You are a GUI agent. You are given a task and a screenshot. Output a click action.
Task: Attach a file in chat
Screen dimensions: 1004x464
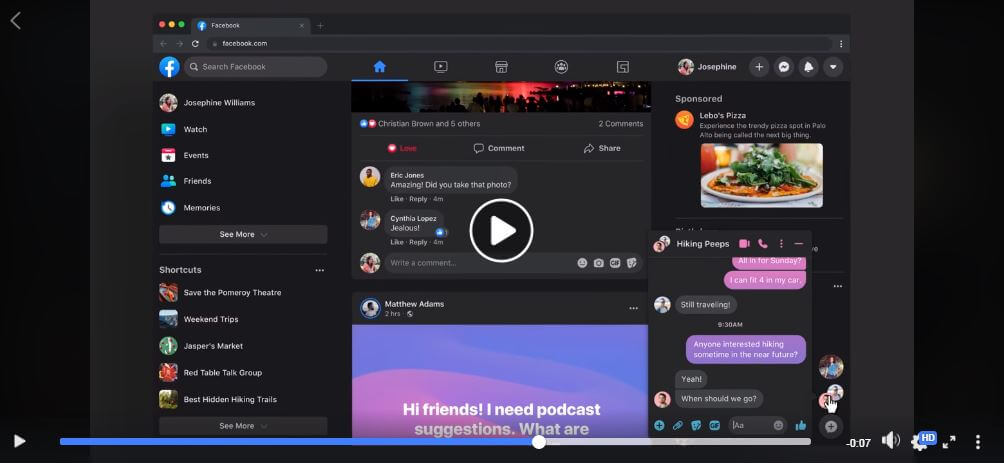[677, 426]
